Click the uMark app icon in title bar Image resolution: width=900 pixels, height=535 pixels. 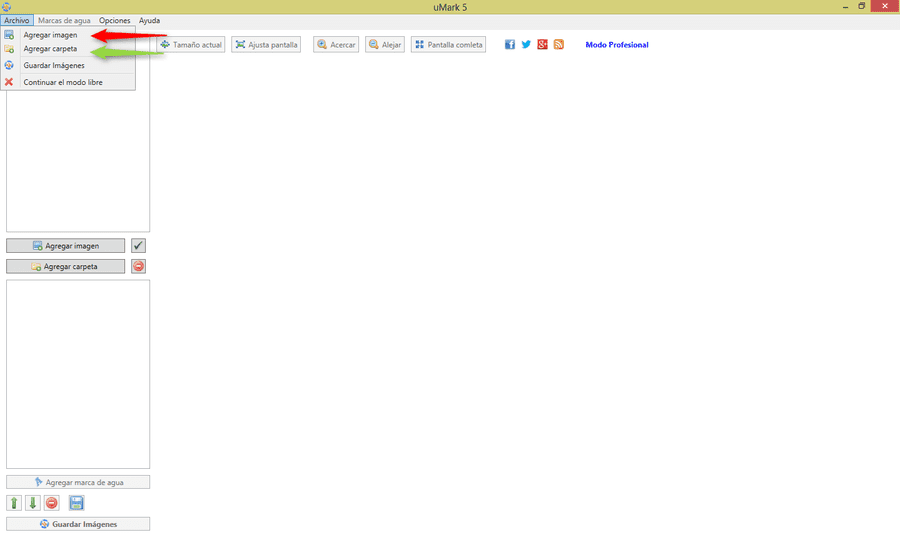[x=6, y=7]
